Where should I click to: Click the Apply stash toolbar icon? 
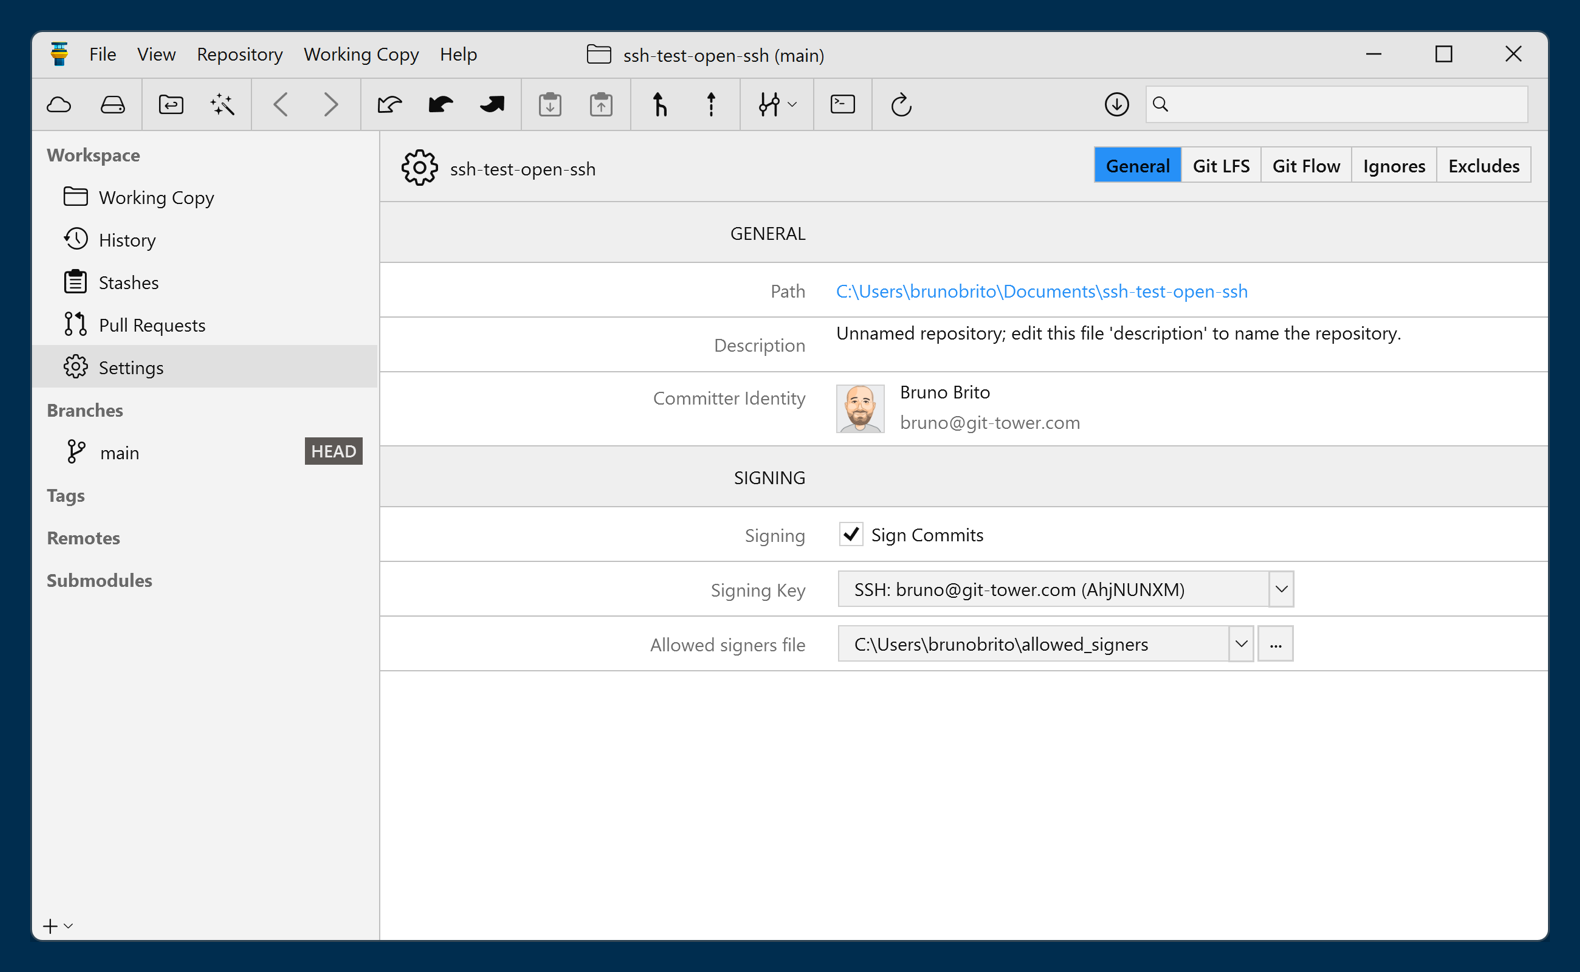tap(601, 105)
